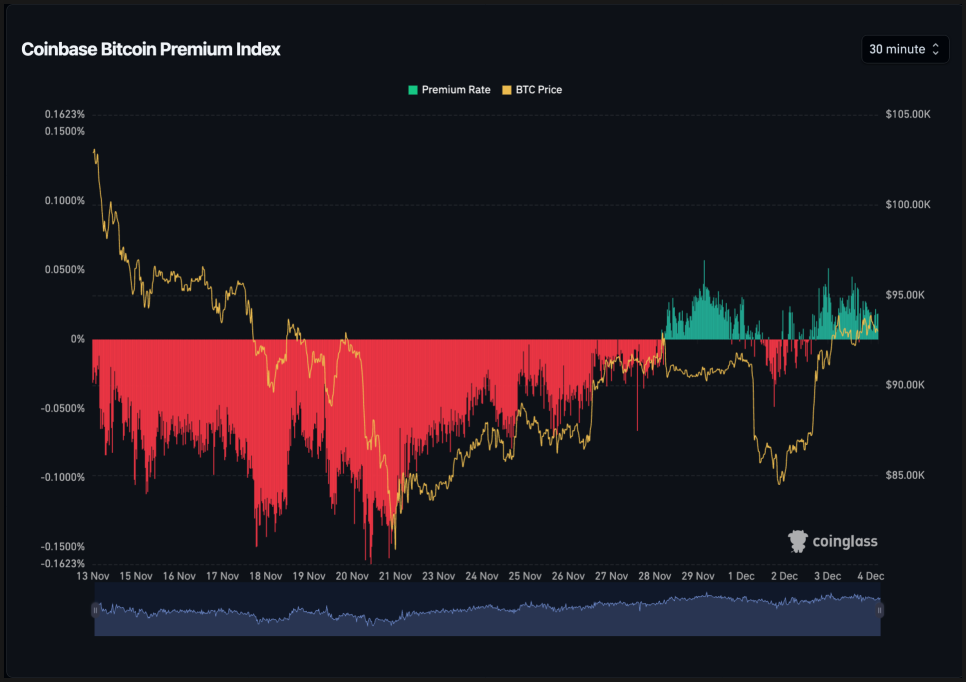Select the 13 Nov date label

click(93, 576)
